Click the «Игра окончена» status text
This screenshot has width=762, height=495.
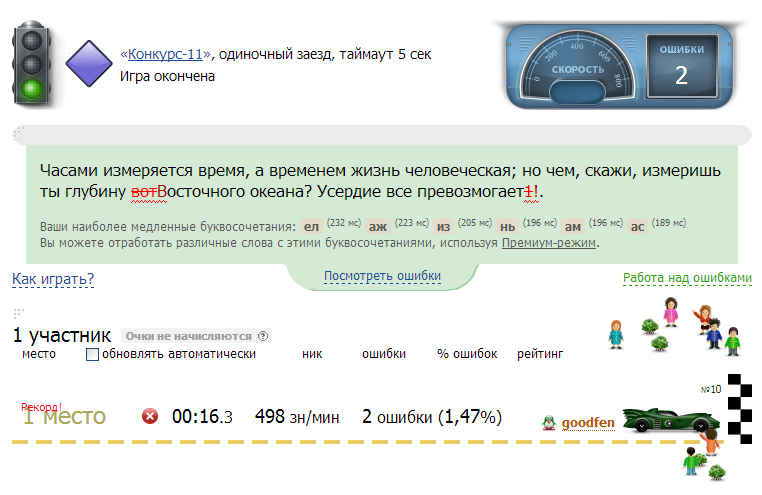(167, 76)
